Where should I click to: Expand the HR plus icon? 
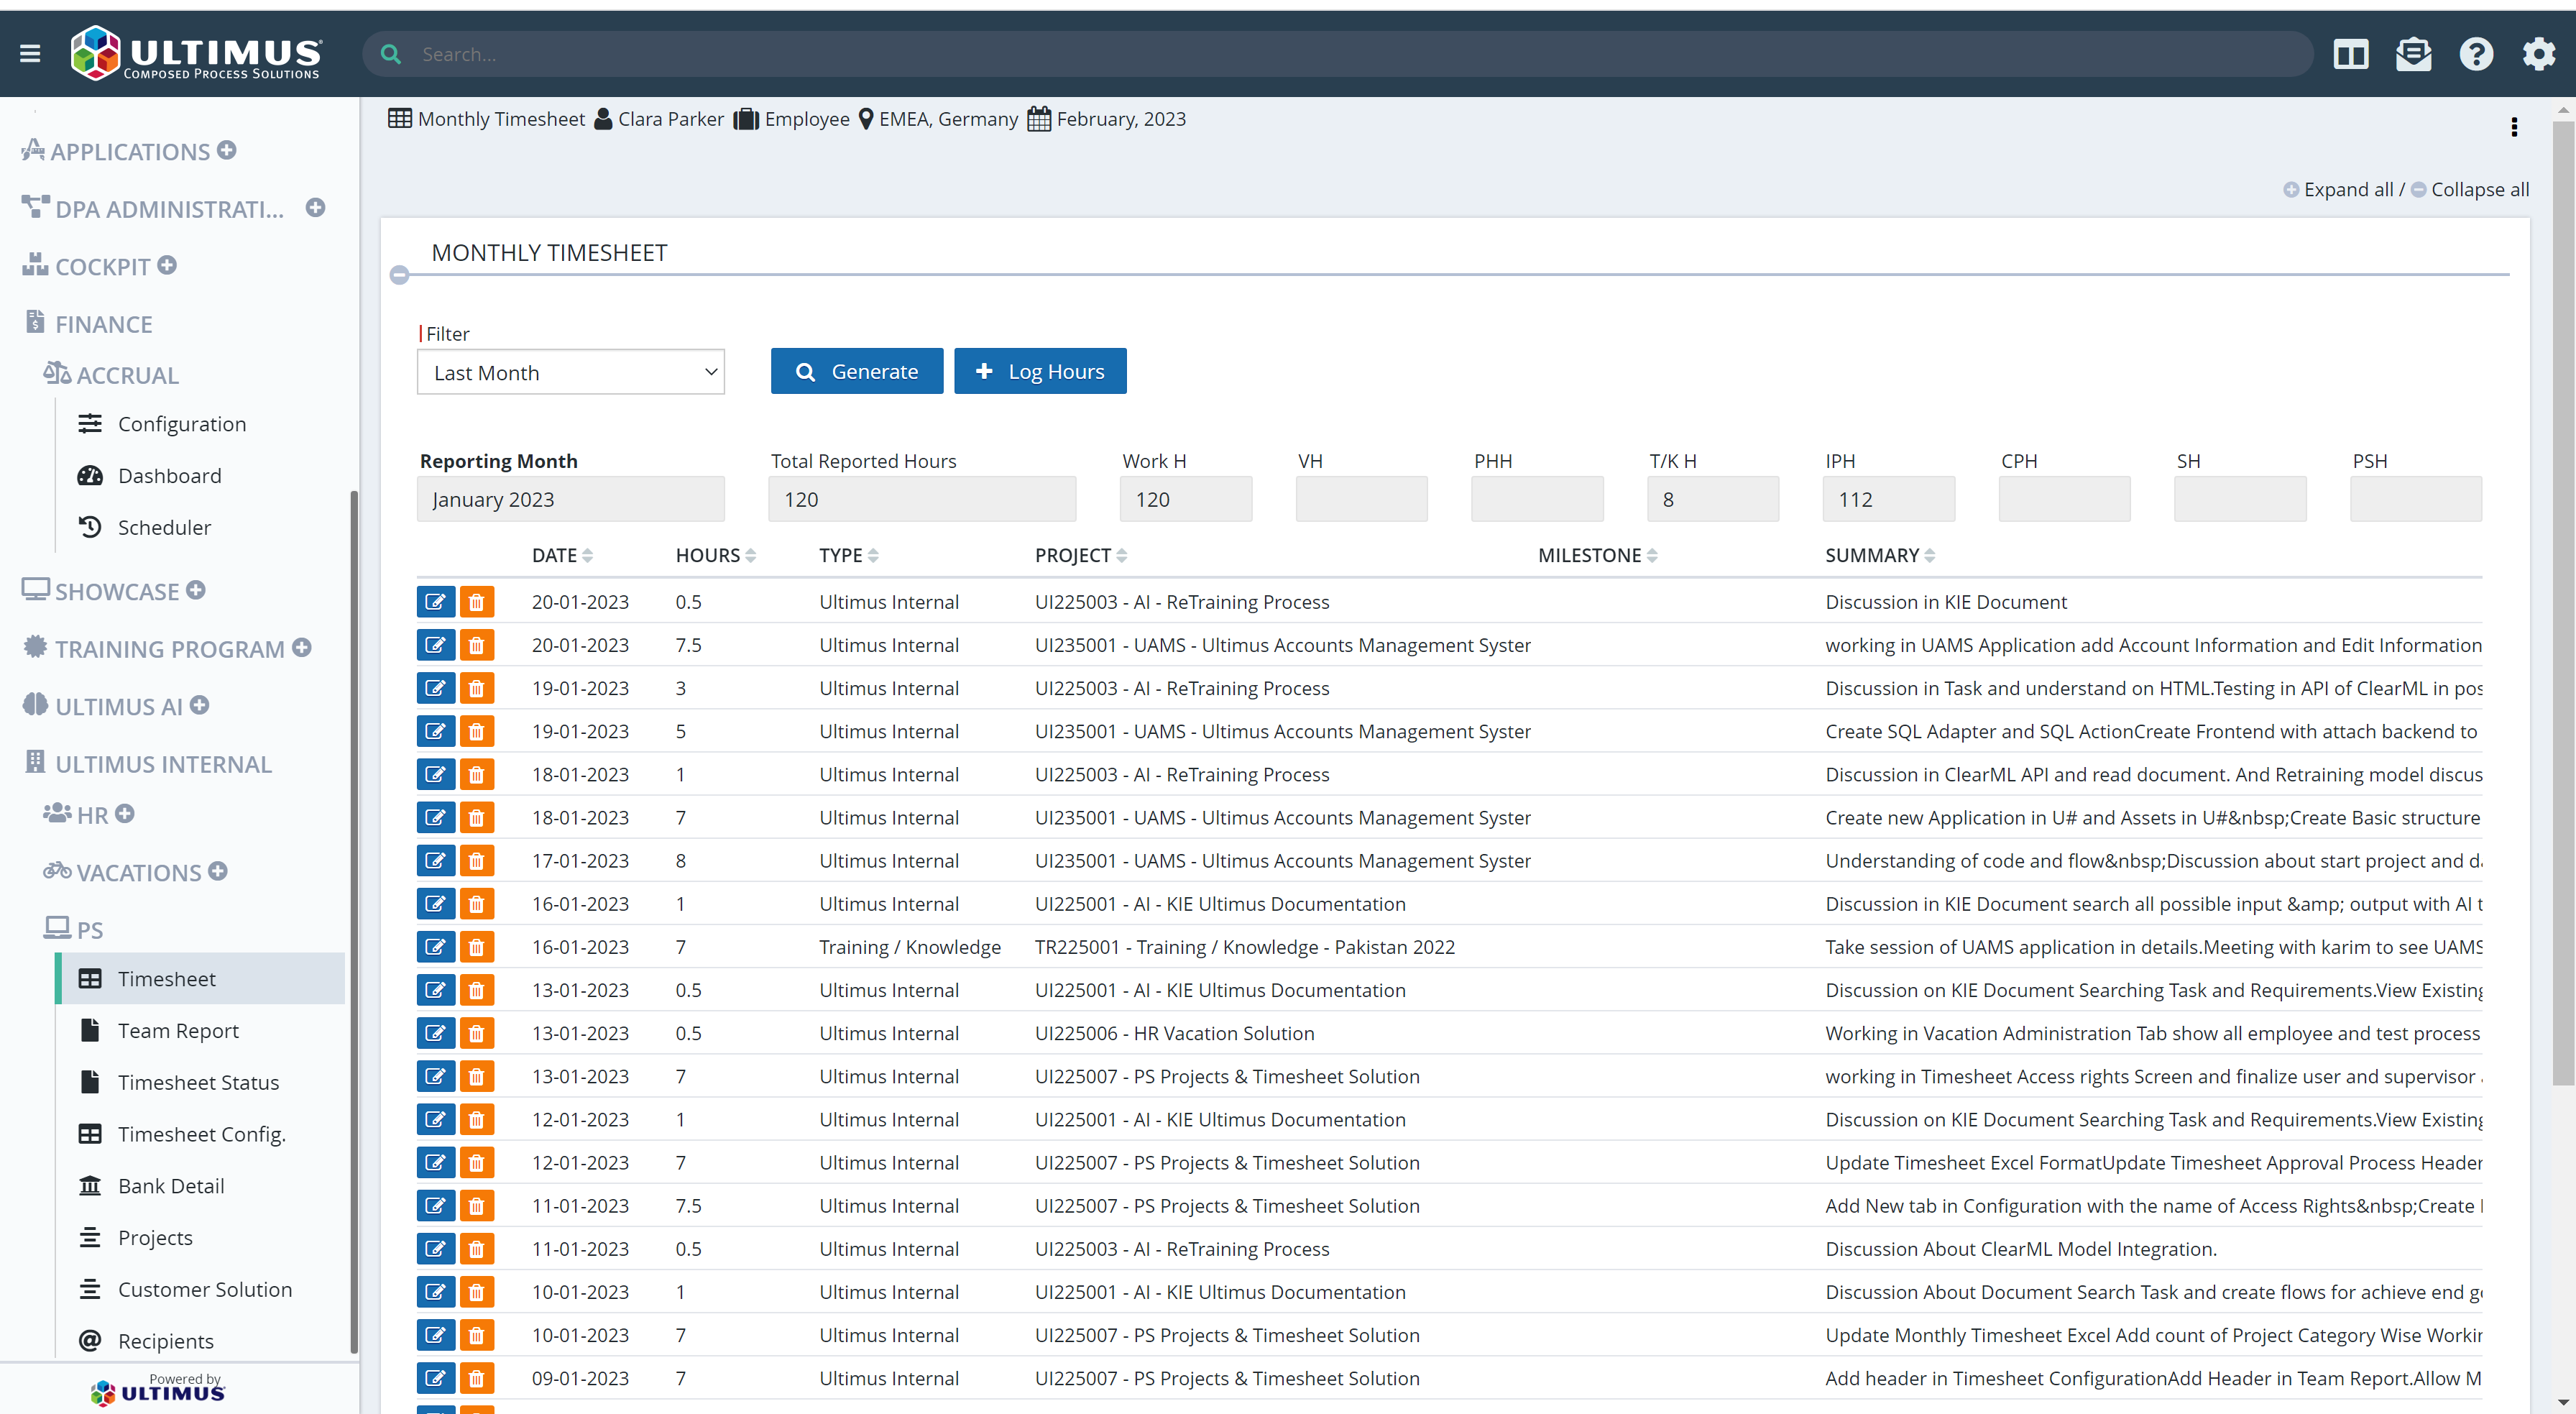tap(124, 813)
